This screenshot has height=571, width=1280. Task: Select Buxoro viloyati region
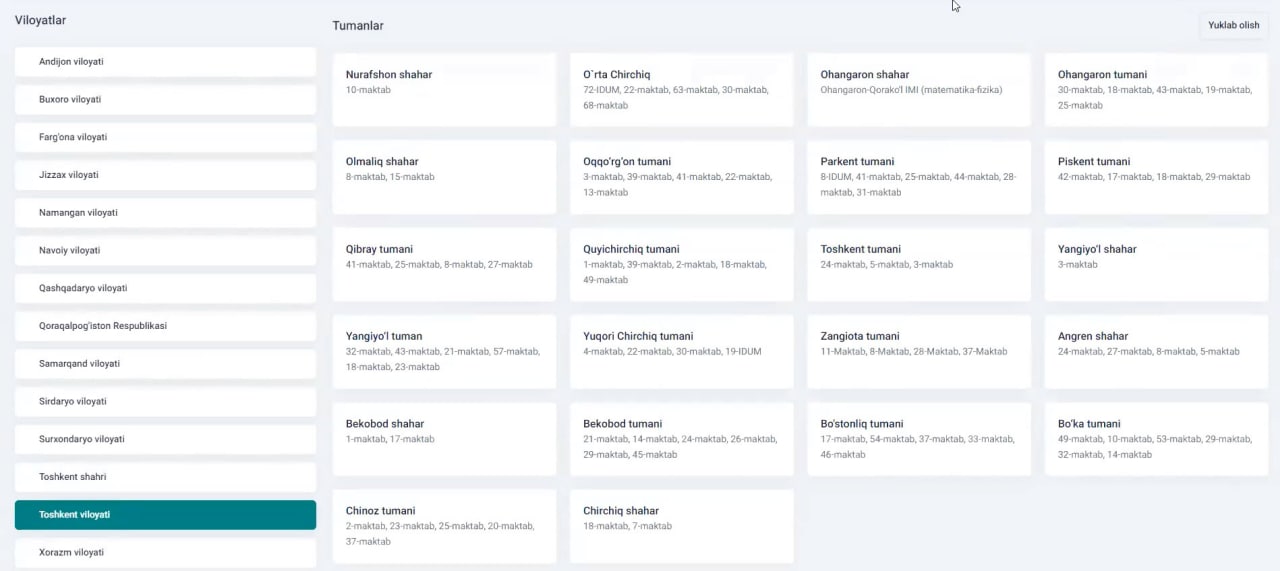tap(165, 100)
